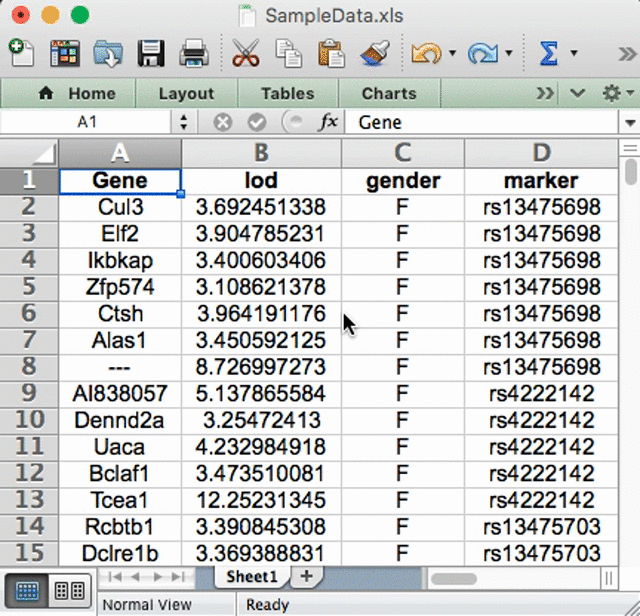The height and width of the screenshot is (616, 640).
Task: Confirm formula entry with checkmark button
Action: click(257, 122)
